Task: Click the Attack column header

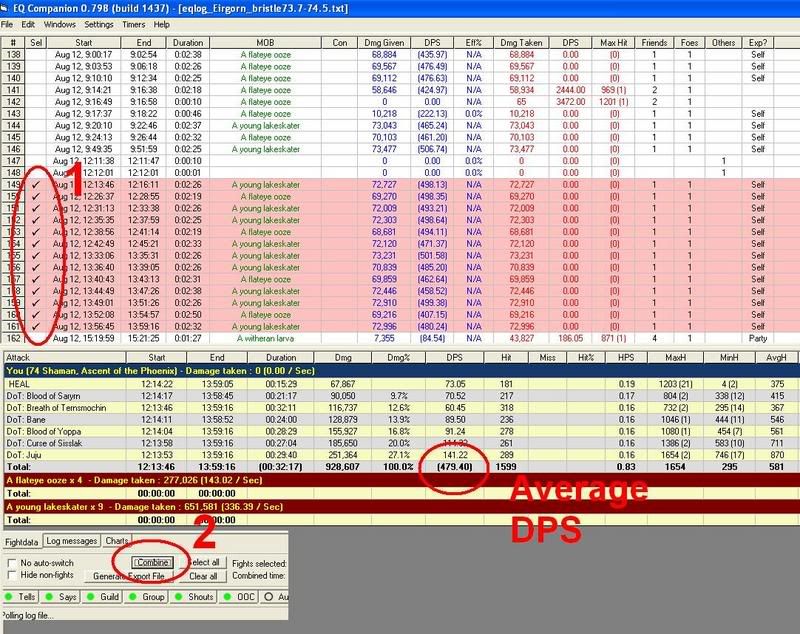Action: pyautogui.click(x=64, y=358)
